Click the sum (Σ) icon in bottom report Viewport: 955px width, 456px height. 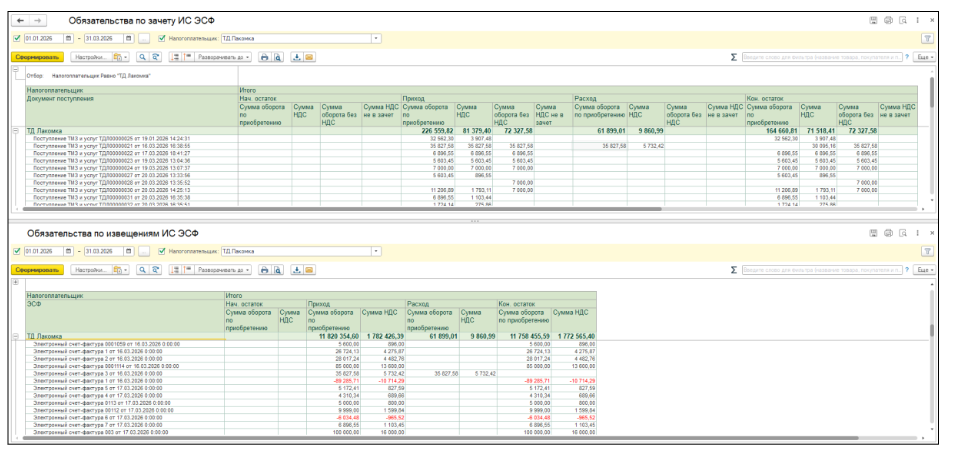(735, 270)
